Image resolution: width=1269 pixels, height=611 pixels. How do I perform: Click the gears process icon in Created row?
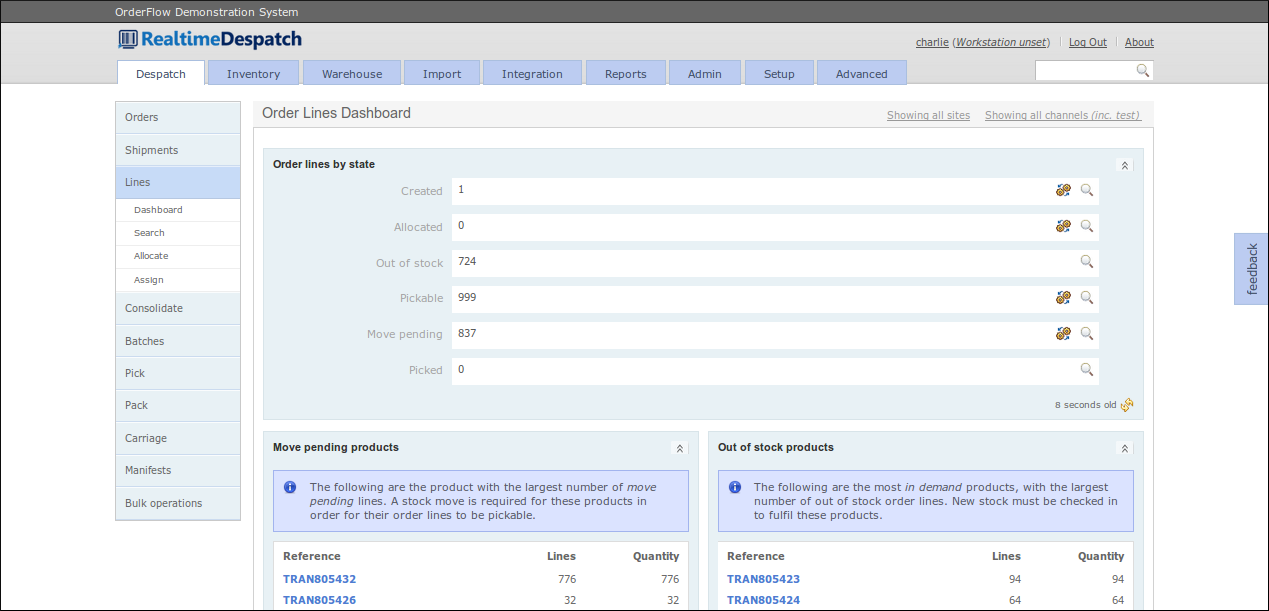[x=1063, y=190]
